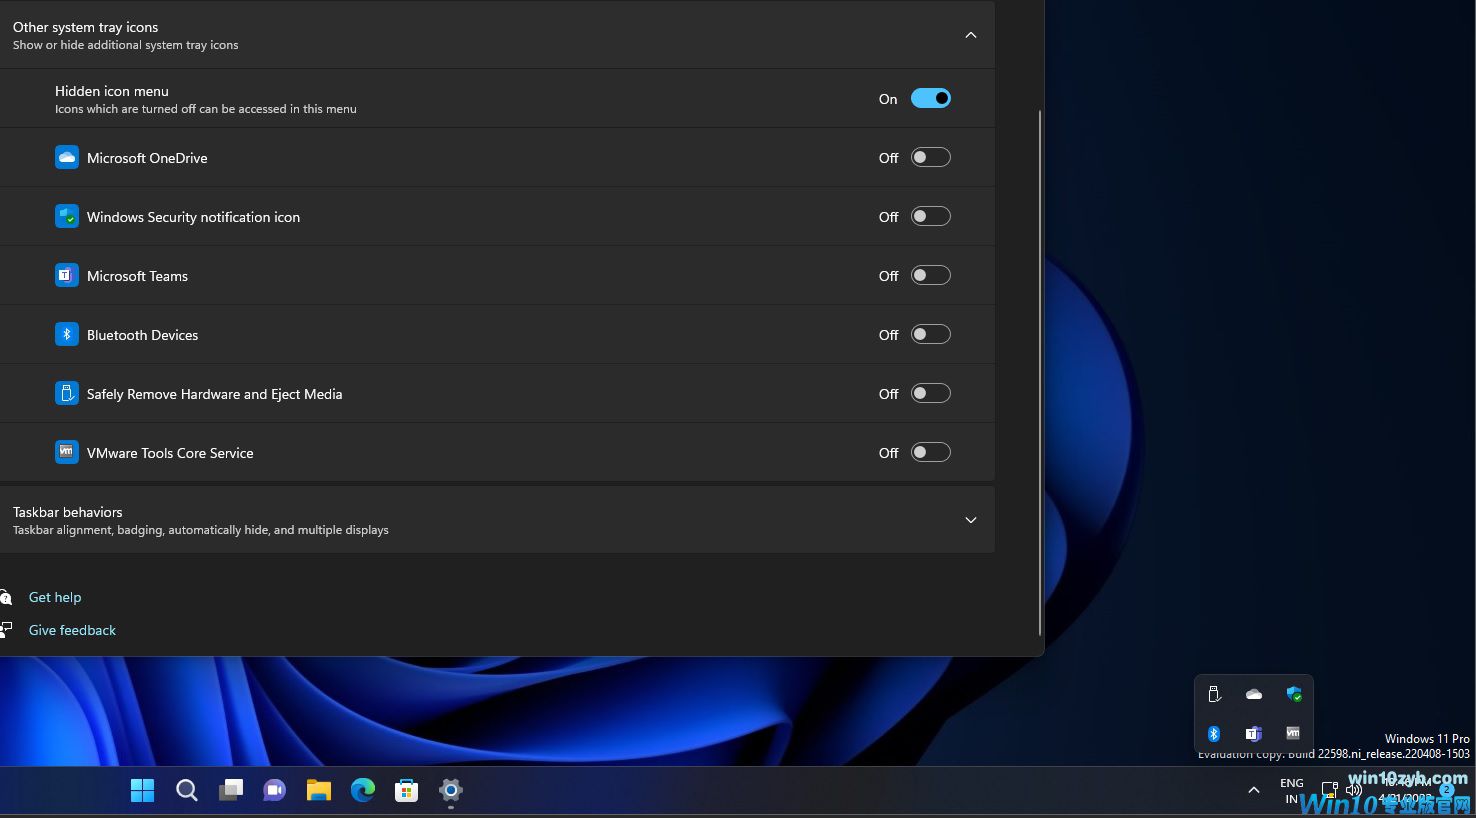Collapse the Other system tray icons section

(970, 35)
